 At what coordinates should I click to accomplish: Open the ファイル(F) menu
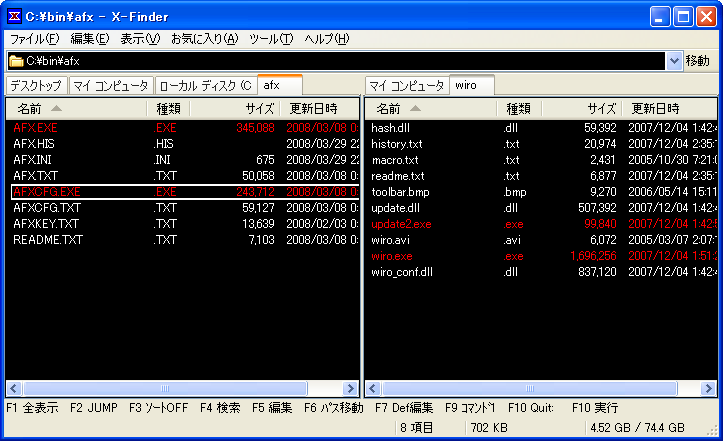(x=34, y=39)
